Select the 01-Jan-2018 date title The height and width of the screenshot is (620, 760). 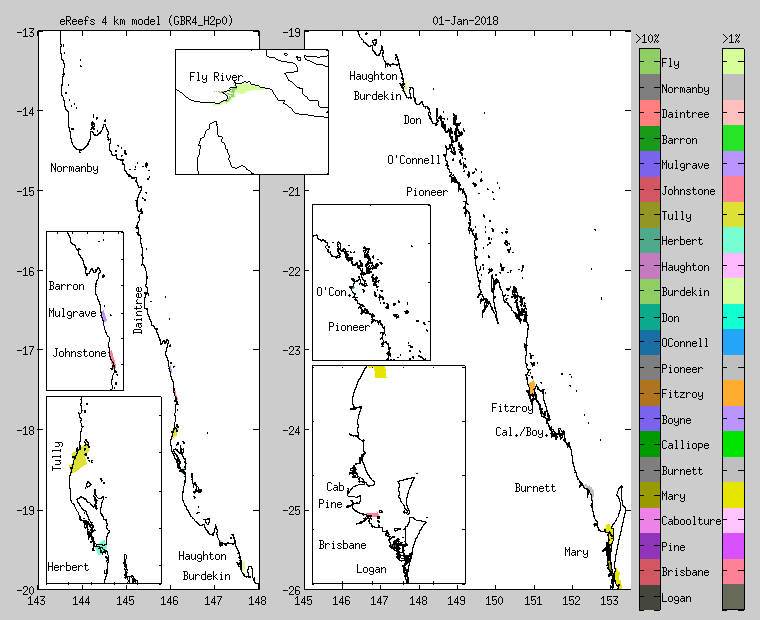[466, 20]
